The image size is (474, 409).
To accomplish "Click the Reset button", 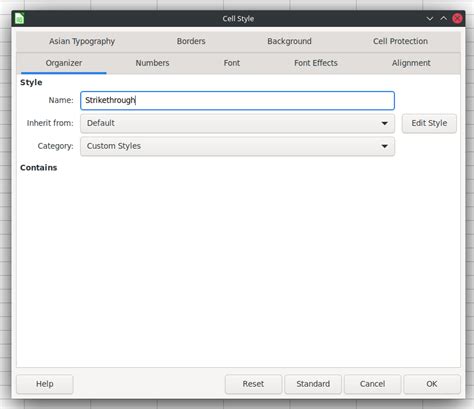I will click(253, 384).
